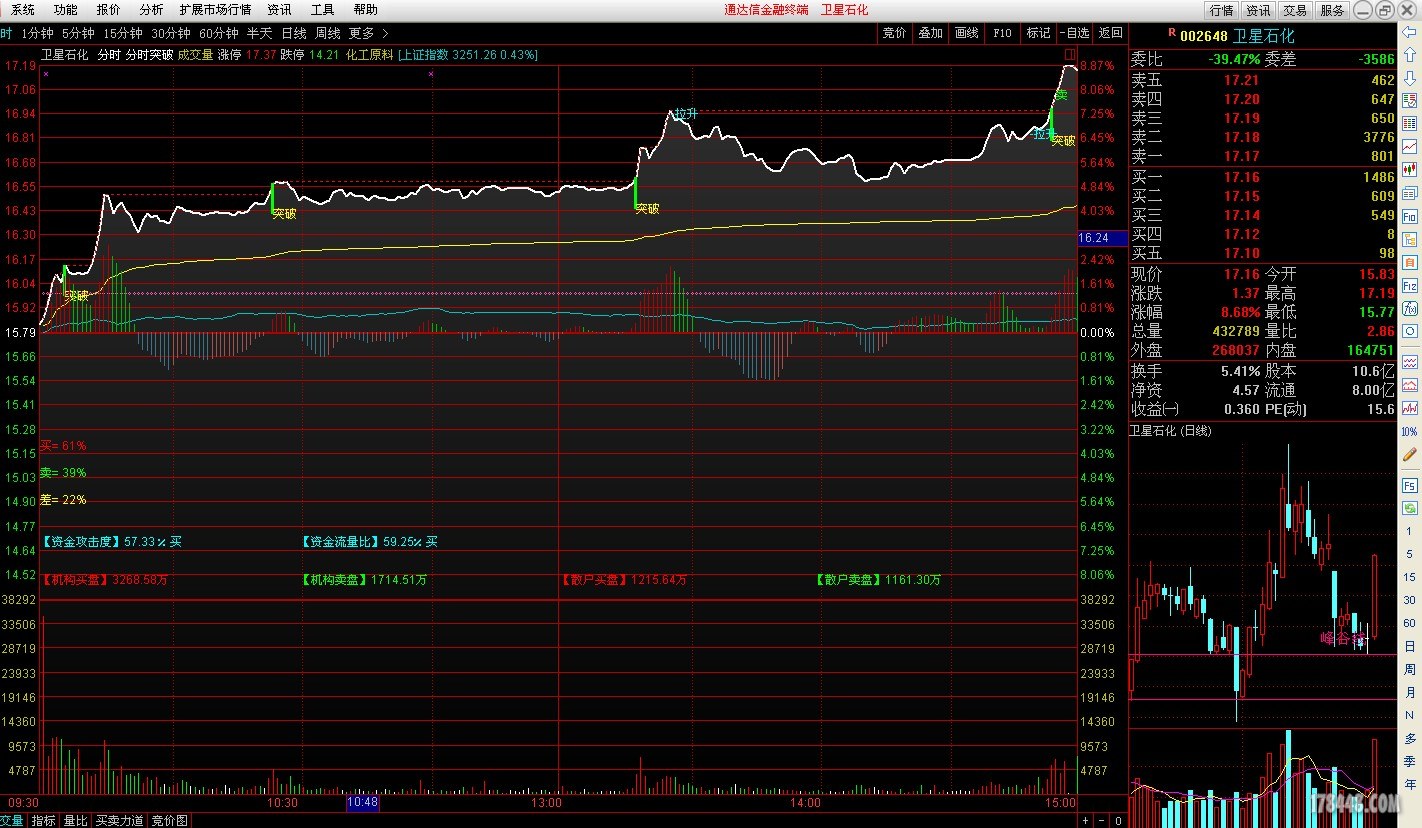The height and width of the screenshot is (828, 1422).
Task: Select the 量比 bottom tab
Action: [x=75, y=820]
